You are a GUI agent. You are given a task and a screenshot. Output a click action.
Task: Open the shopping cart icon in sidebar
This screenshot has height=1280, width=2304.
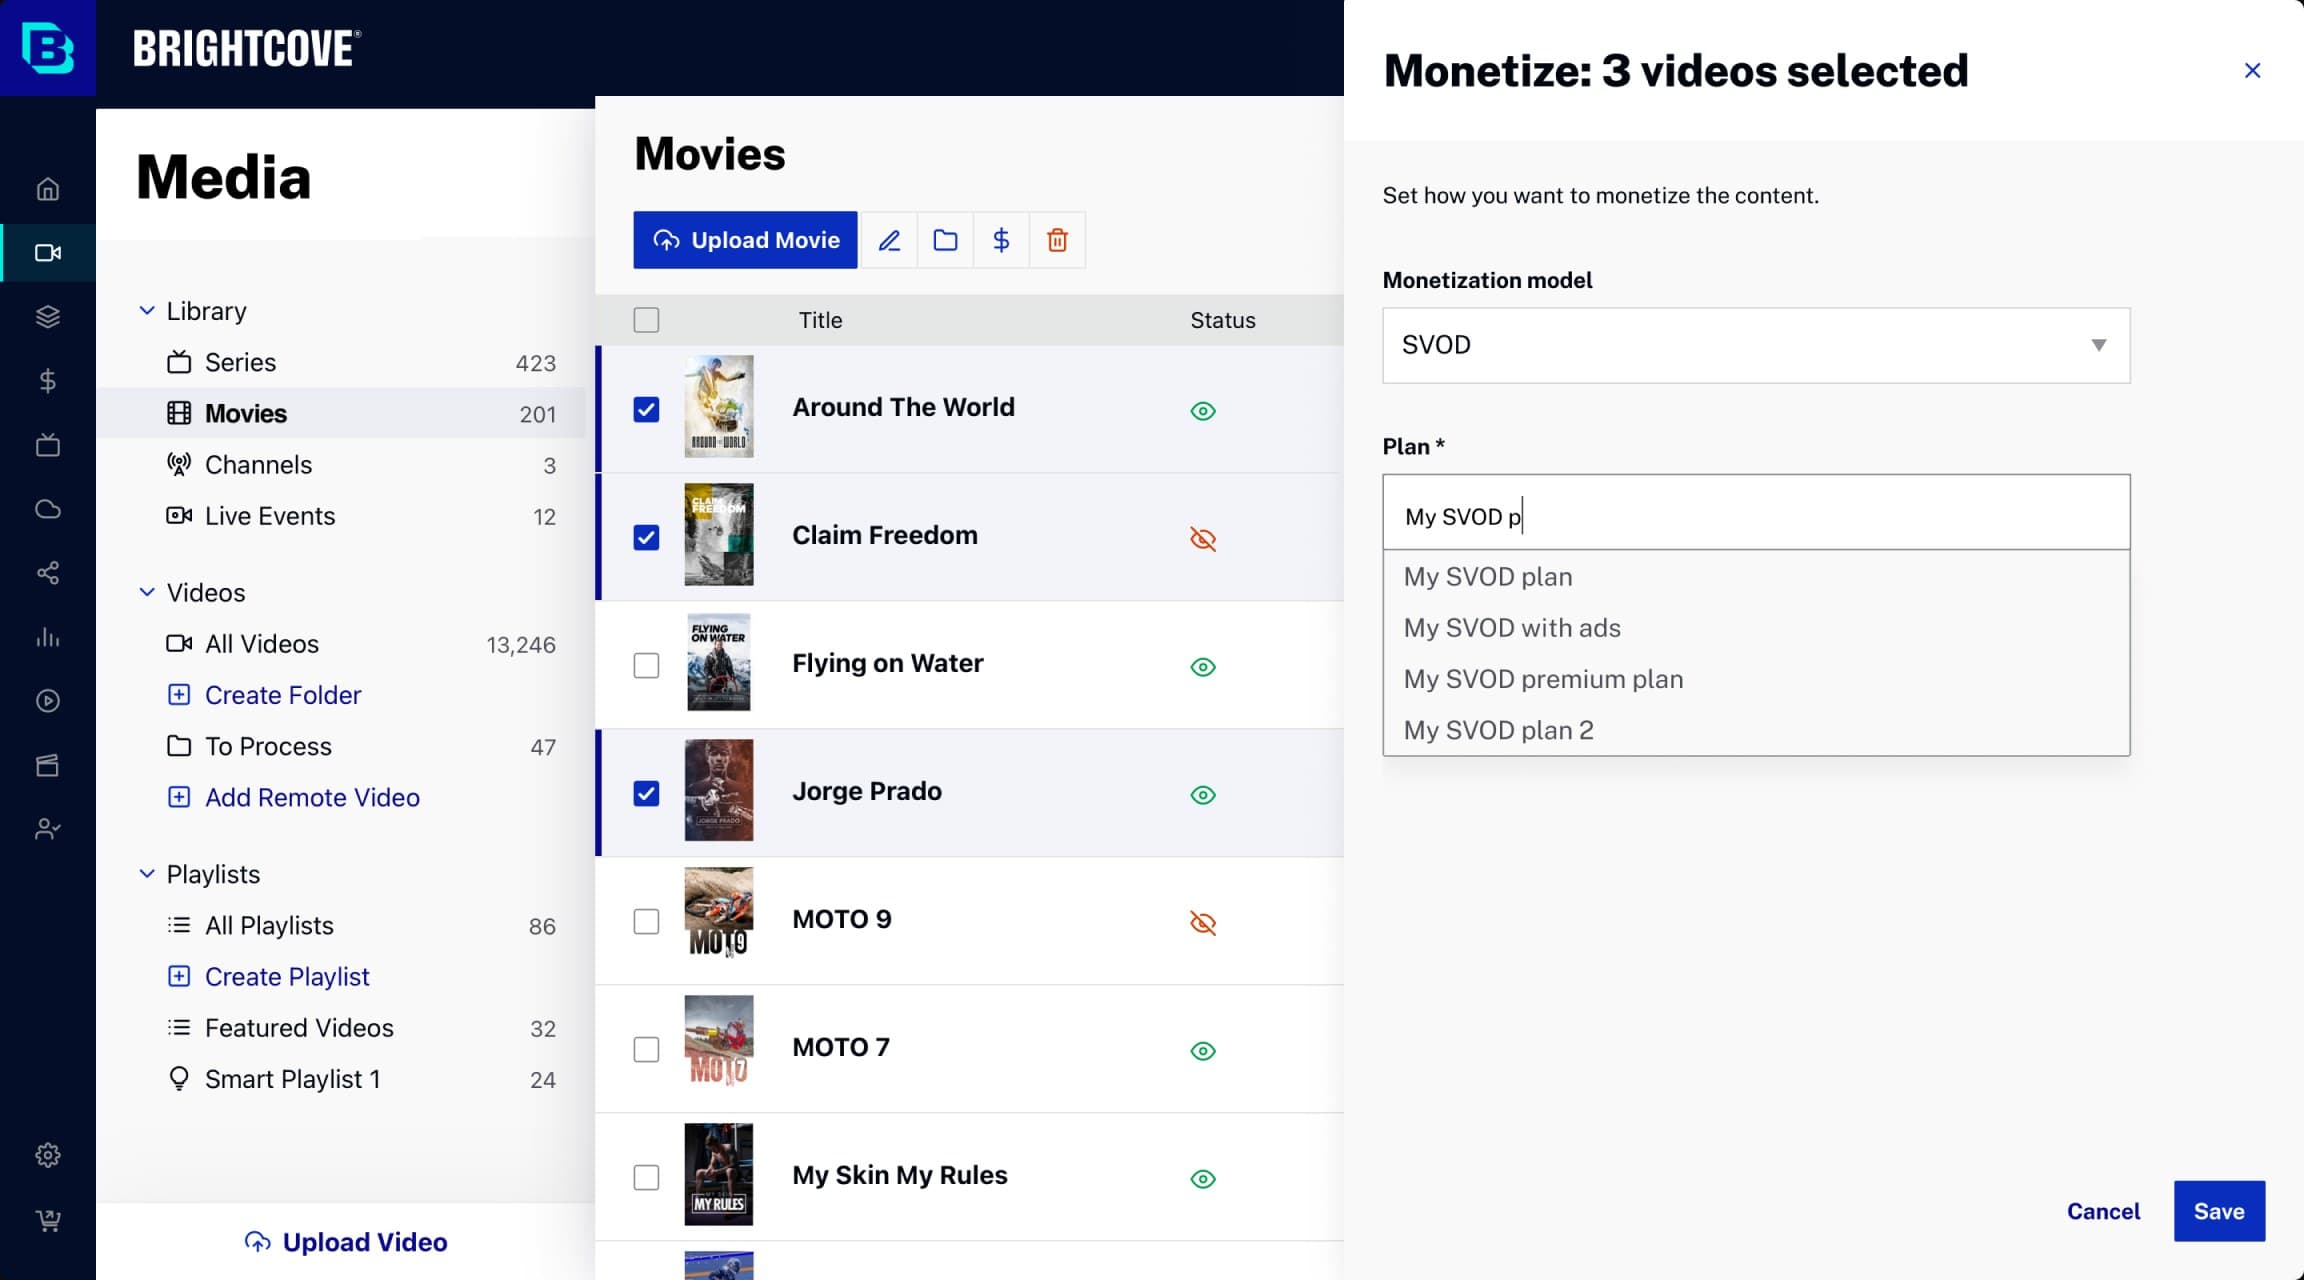(x=48, y=1219)
